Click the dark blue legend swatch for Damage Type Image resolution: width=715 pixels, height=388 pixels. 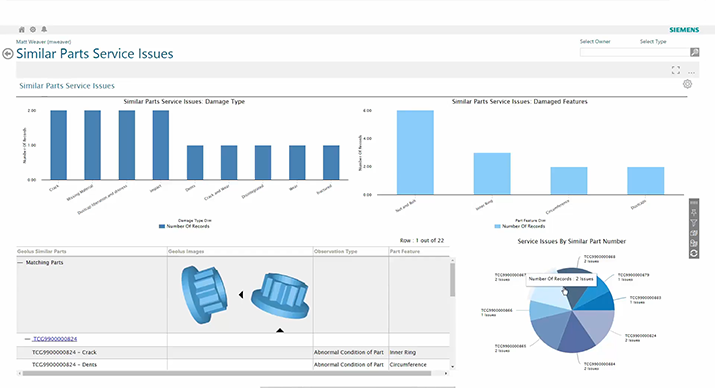point(161,226)
